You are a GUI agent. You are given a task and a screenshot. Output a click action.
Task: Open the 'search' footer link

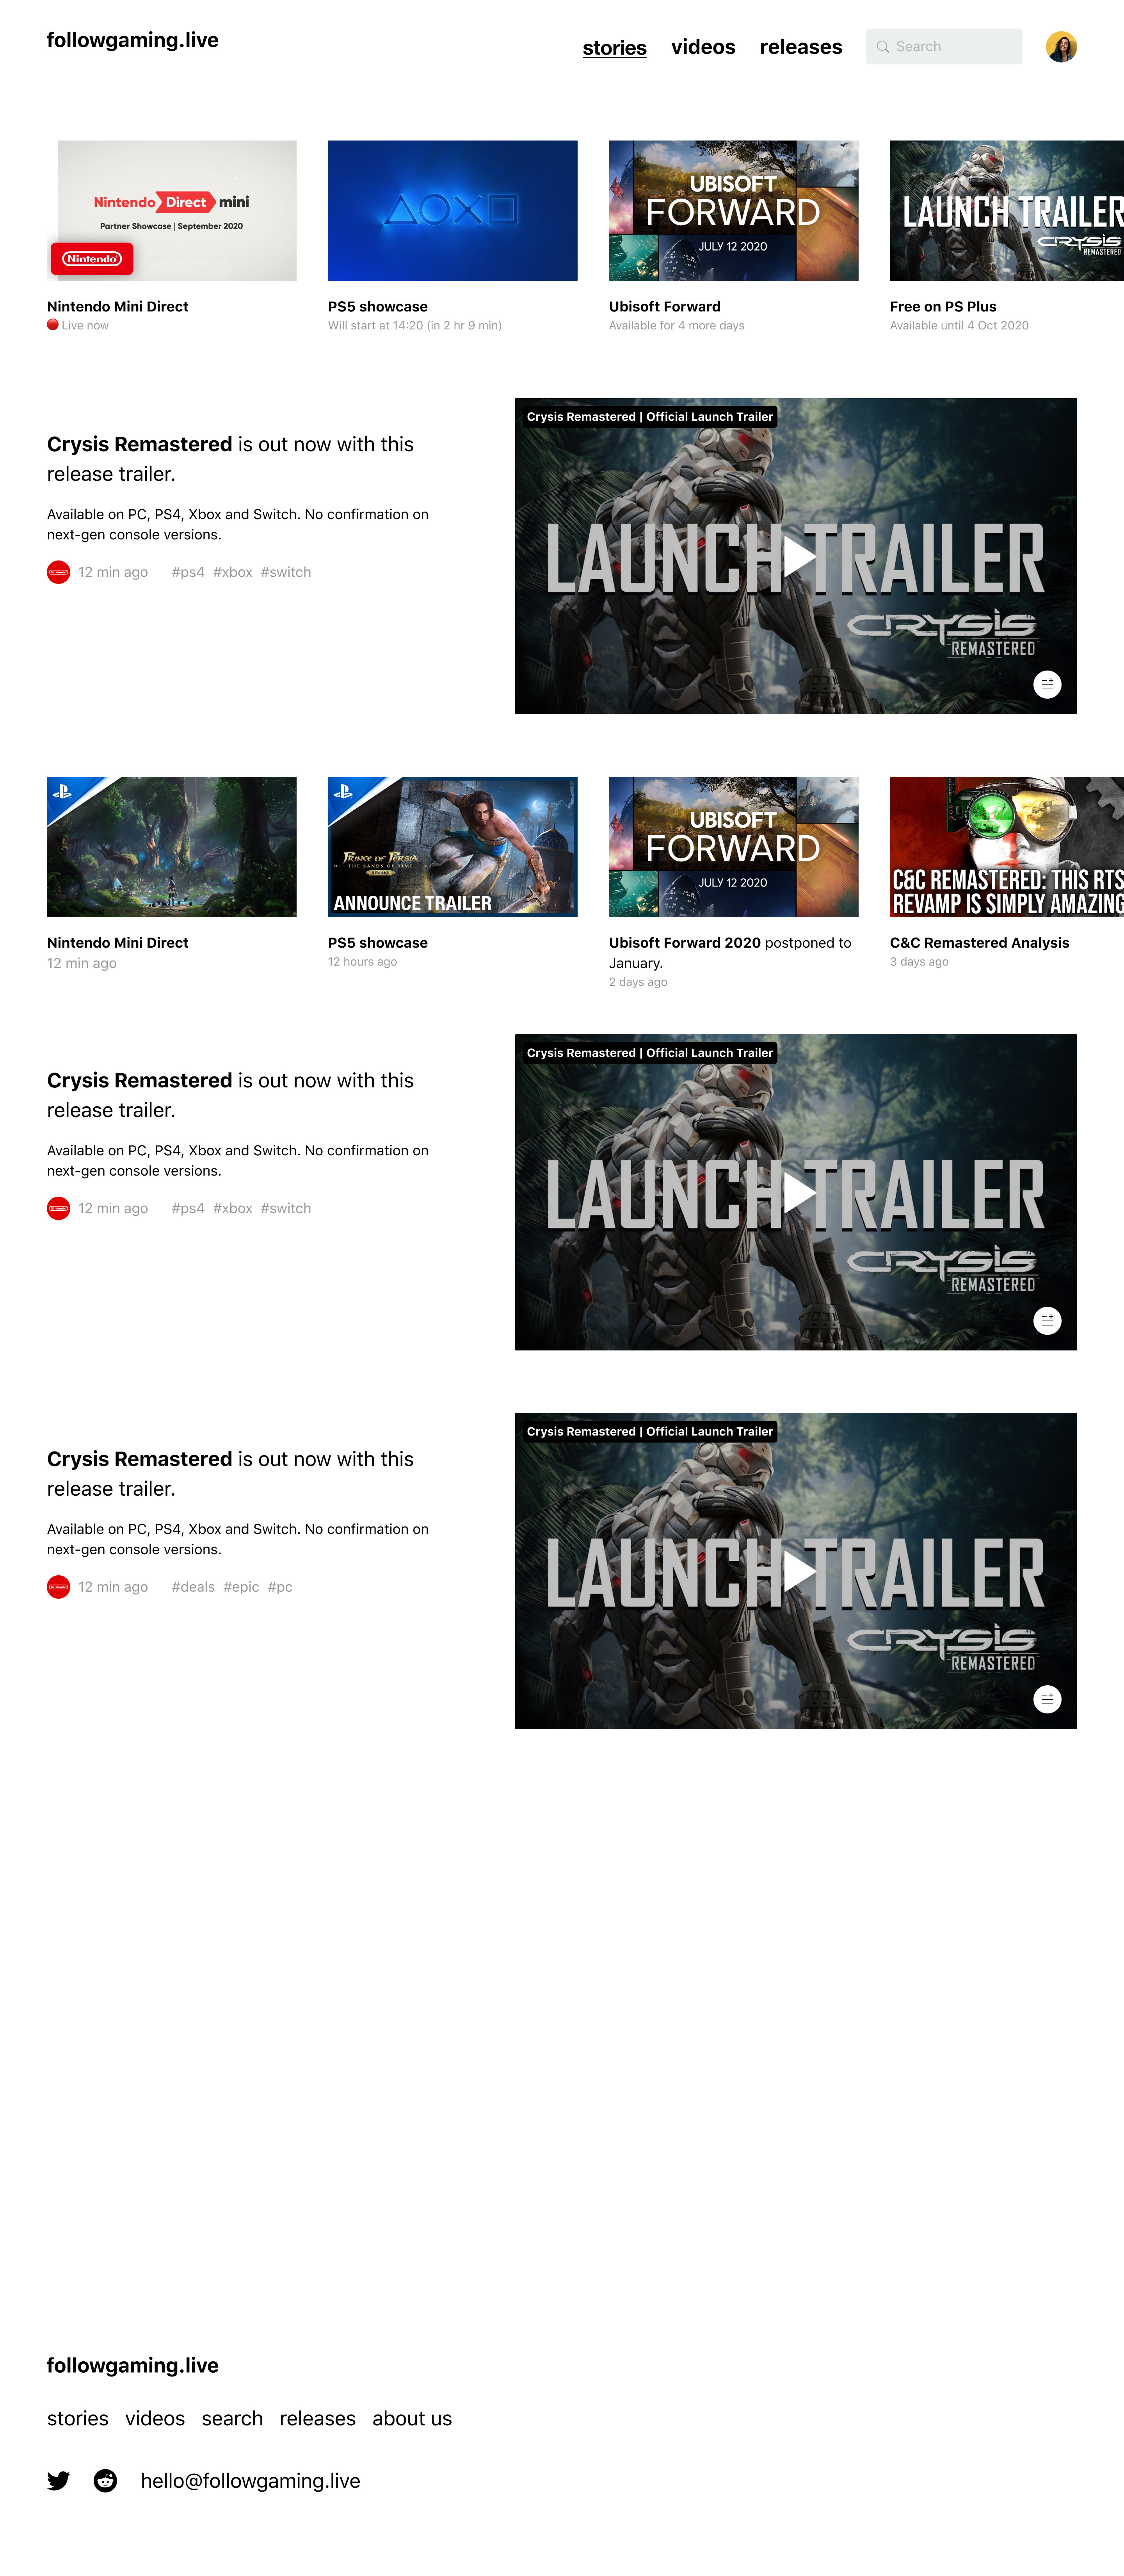pyautogui.click(x=232, y=2419)
